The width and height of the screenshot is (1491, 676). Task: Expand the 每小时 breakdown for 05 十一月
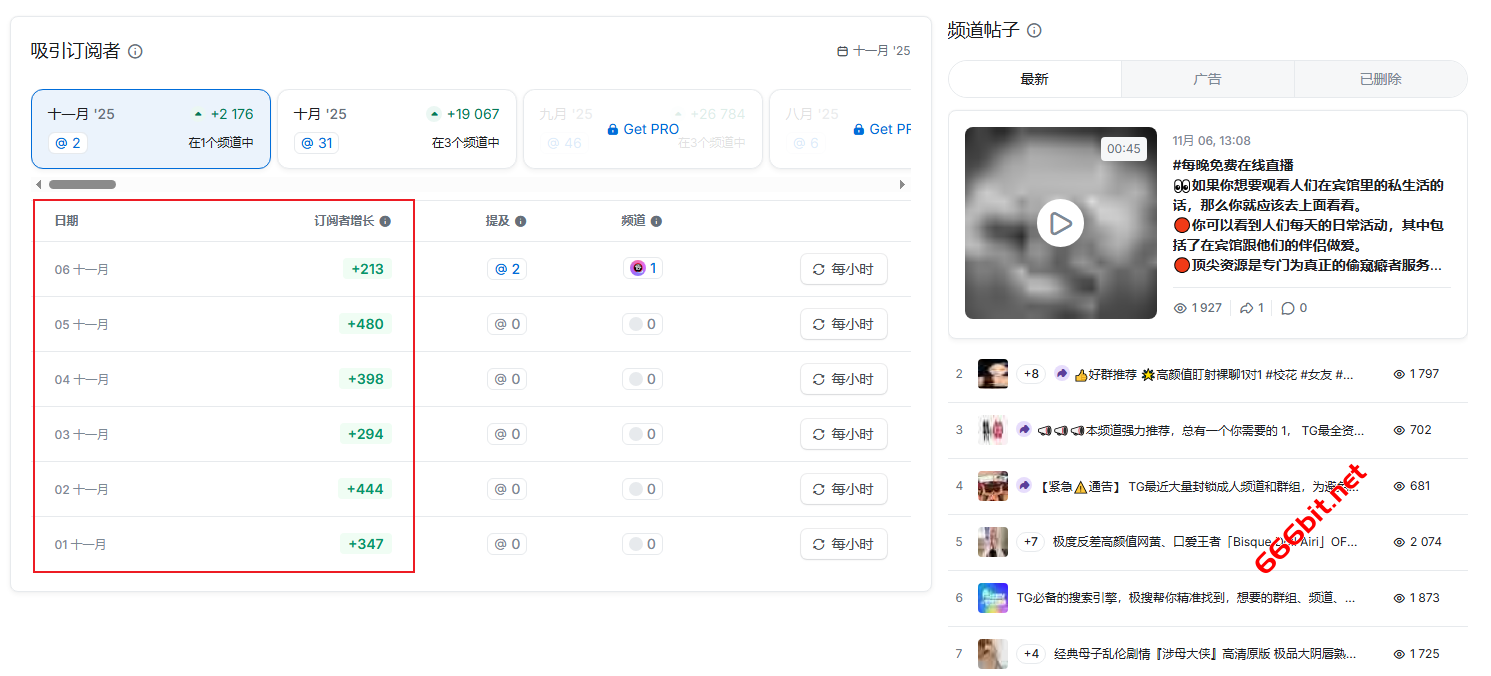click(x=843, y=324)
